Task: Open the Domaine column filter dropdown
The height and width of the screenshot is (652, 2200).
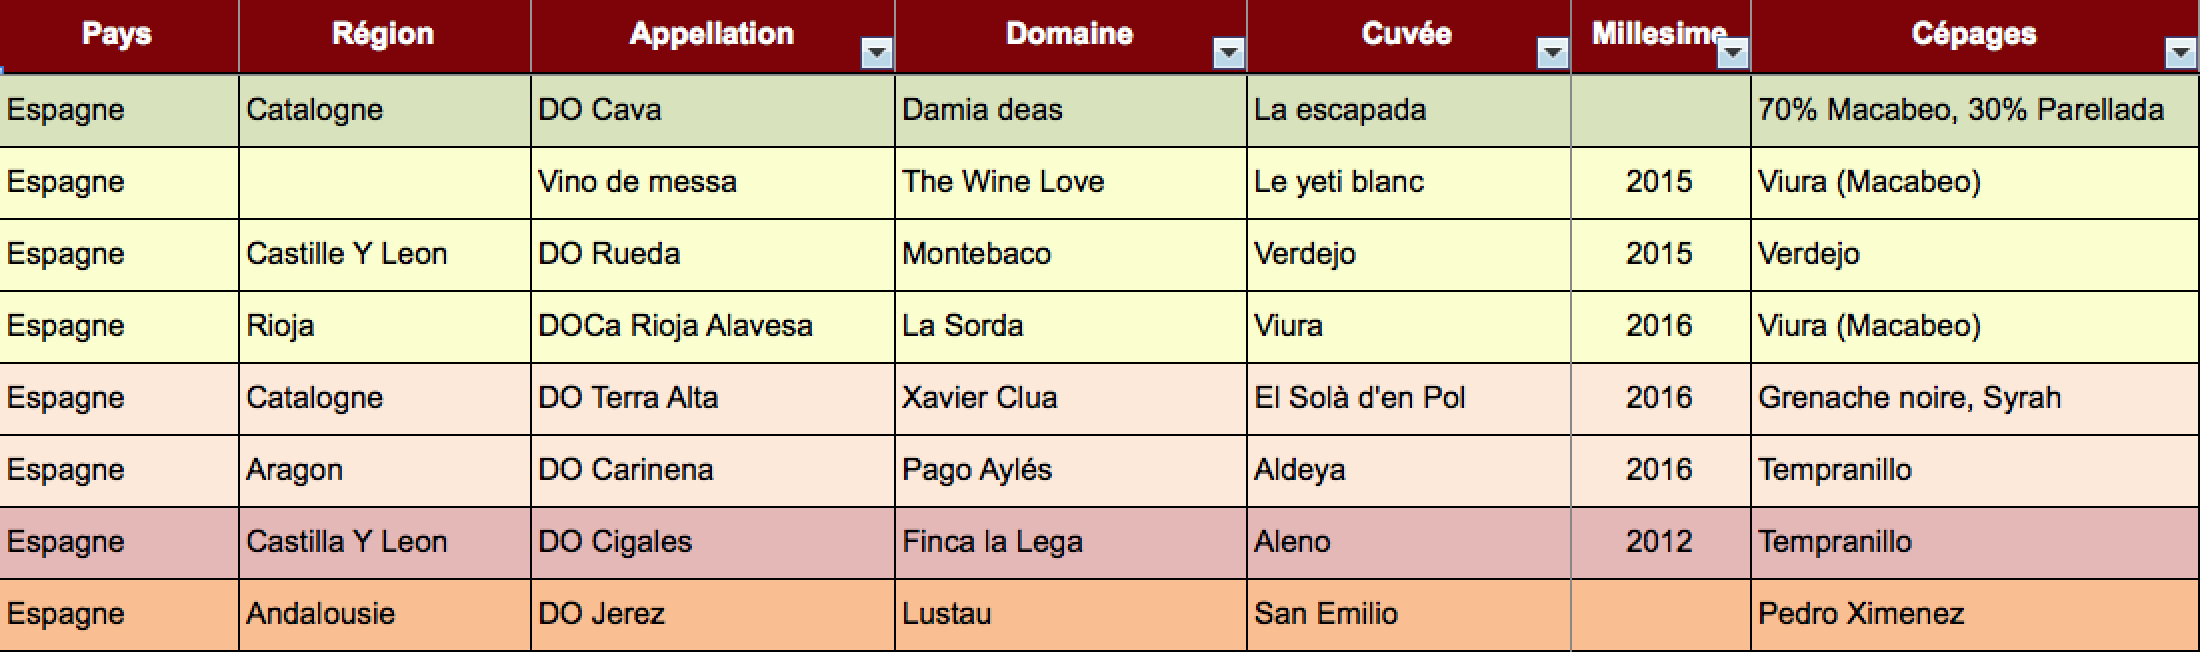Action: click(x=1228, y=53)
